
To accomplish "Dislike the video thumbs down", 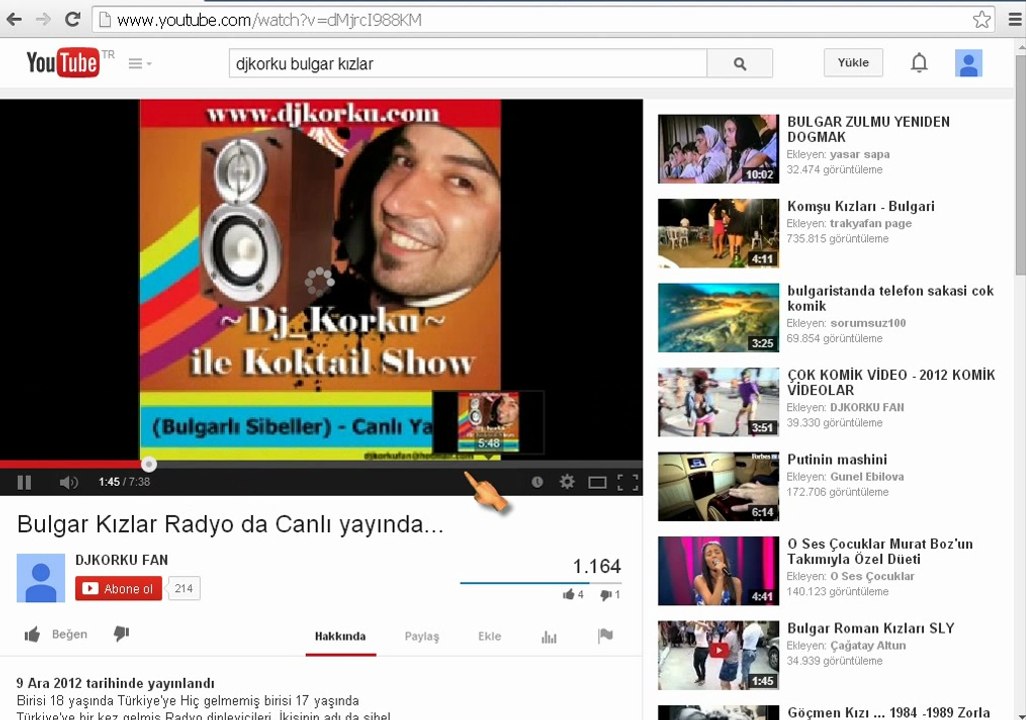I will point(121,634).
